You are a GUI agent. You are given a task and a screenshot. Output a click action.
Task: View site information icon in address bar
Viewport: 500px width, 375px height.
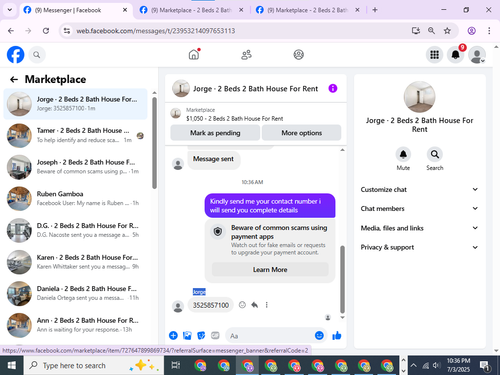tap(67, 31)
